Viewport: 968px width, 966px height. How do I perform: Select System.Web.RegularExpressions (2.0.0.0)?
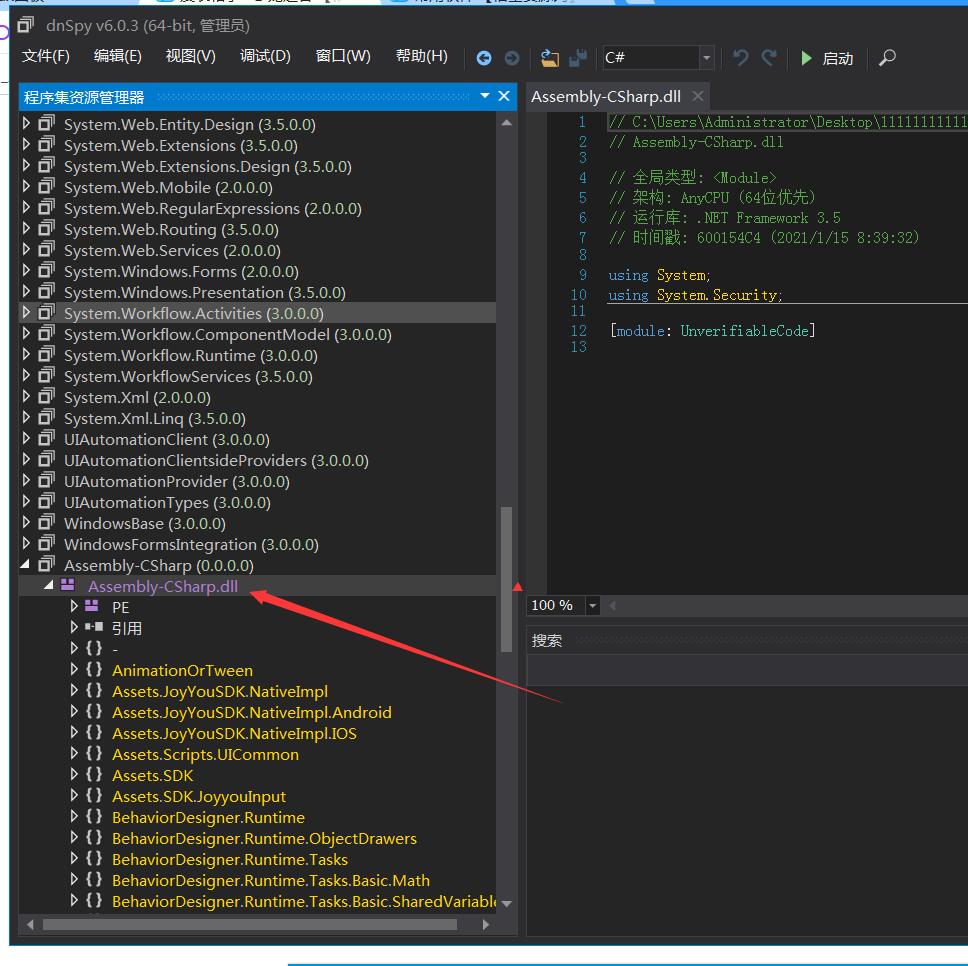[213, 209]
